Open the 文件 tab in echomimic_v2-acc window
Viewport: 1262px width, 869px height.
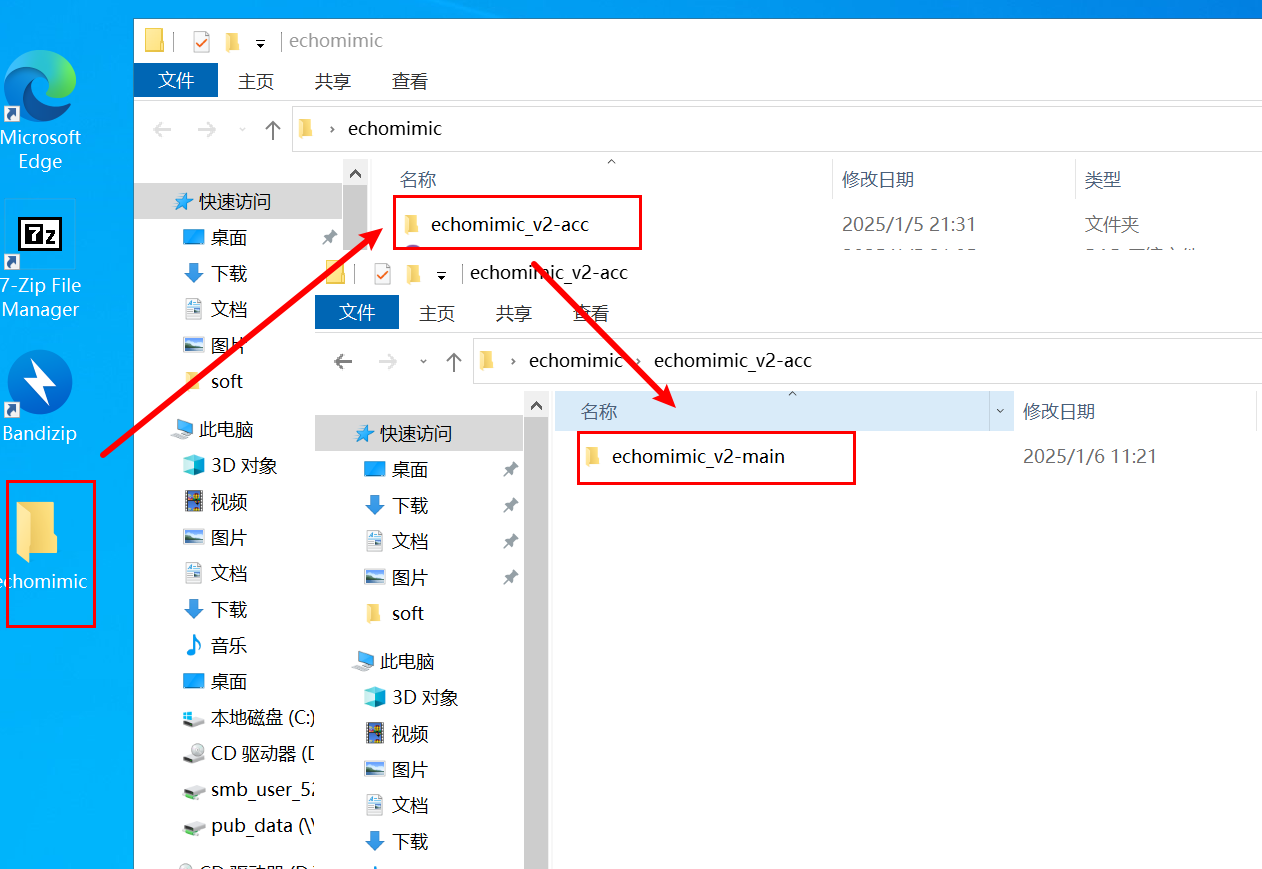tap(357, 312)
